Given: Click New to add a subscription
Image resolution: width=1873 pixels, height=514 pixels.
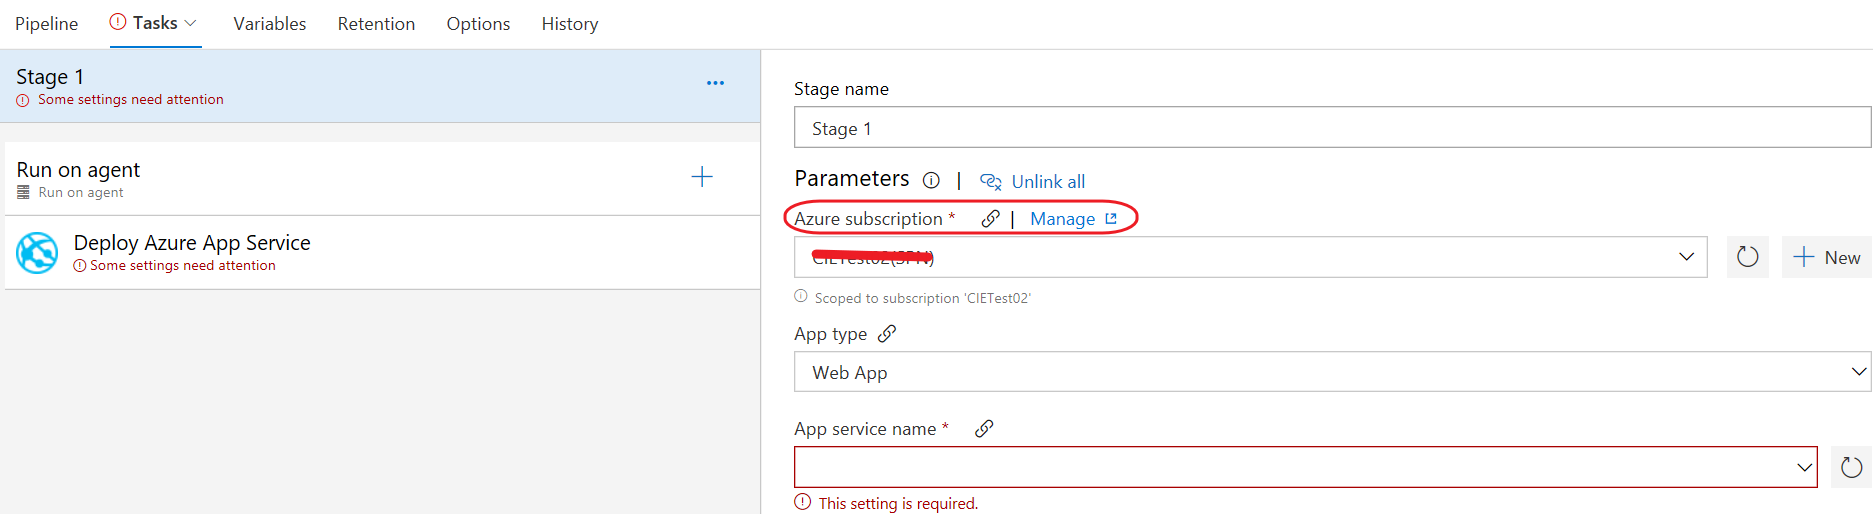Looking at the screenshot, I should point(1827,257).
